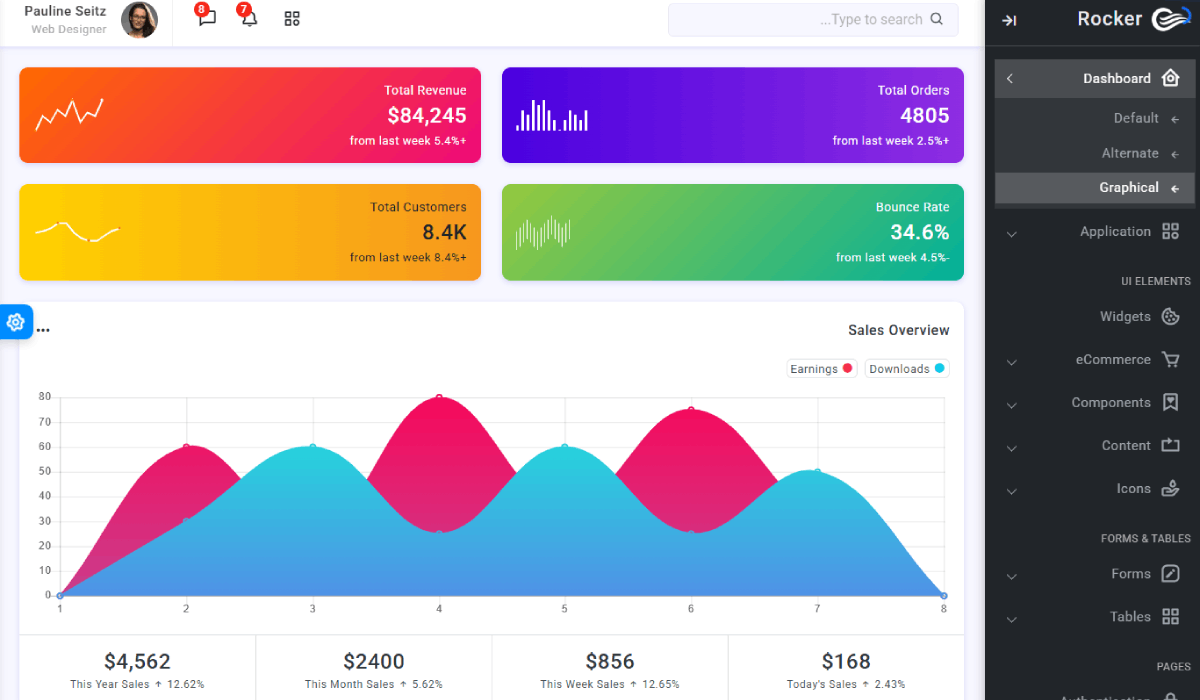The height and width of the screenshot is (700, 1200).
Task: Click the Total Revenue line sparkline
Action: point(69,114)
